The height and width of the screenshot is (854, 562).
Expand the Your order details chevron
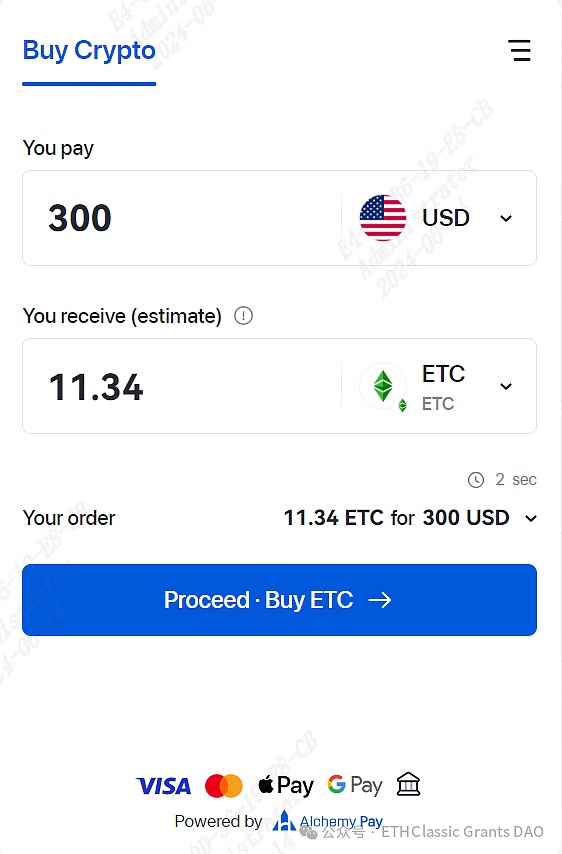(x=531, y=518)
